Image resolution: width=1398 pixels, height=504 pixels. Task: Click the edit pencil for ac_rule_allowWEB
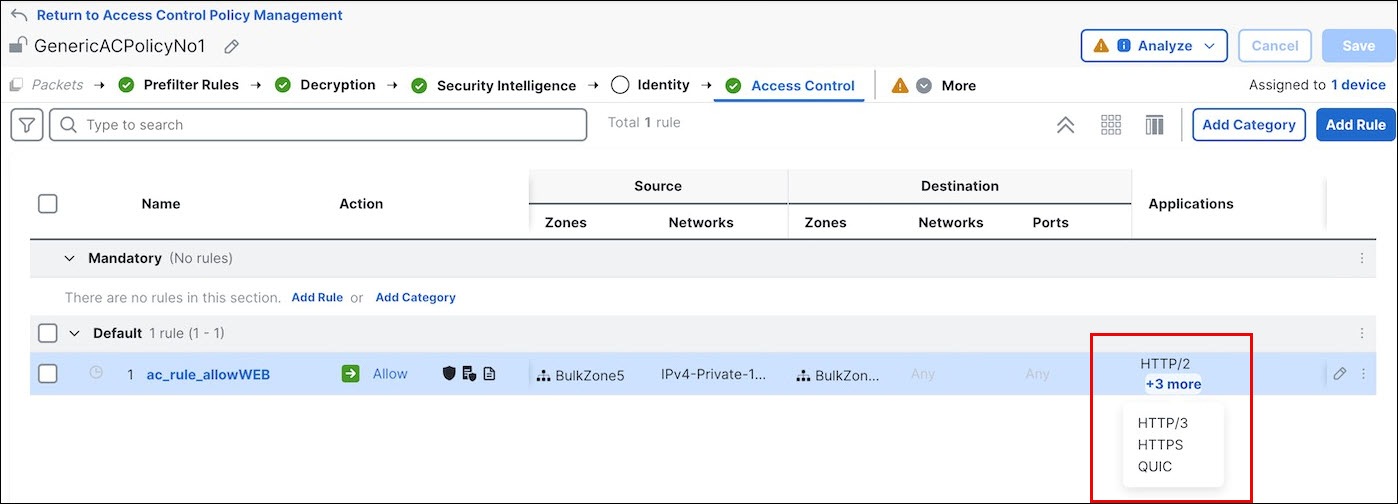[x=1340, y=374]
